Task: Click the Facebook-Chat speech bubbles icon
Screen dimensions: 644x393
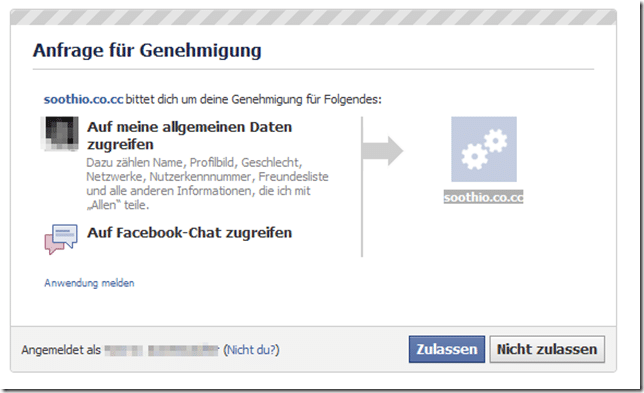Action: [x=61, y=239]
